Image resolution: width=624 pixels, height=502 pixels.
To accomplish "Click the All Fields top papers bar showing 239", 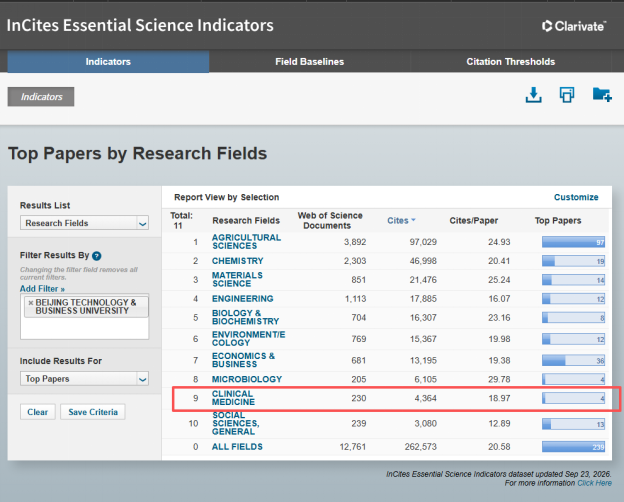I will pos(573,447).
